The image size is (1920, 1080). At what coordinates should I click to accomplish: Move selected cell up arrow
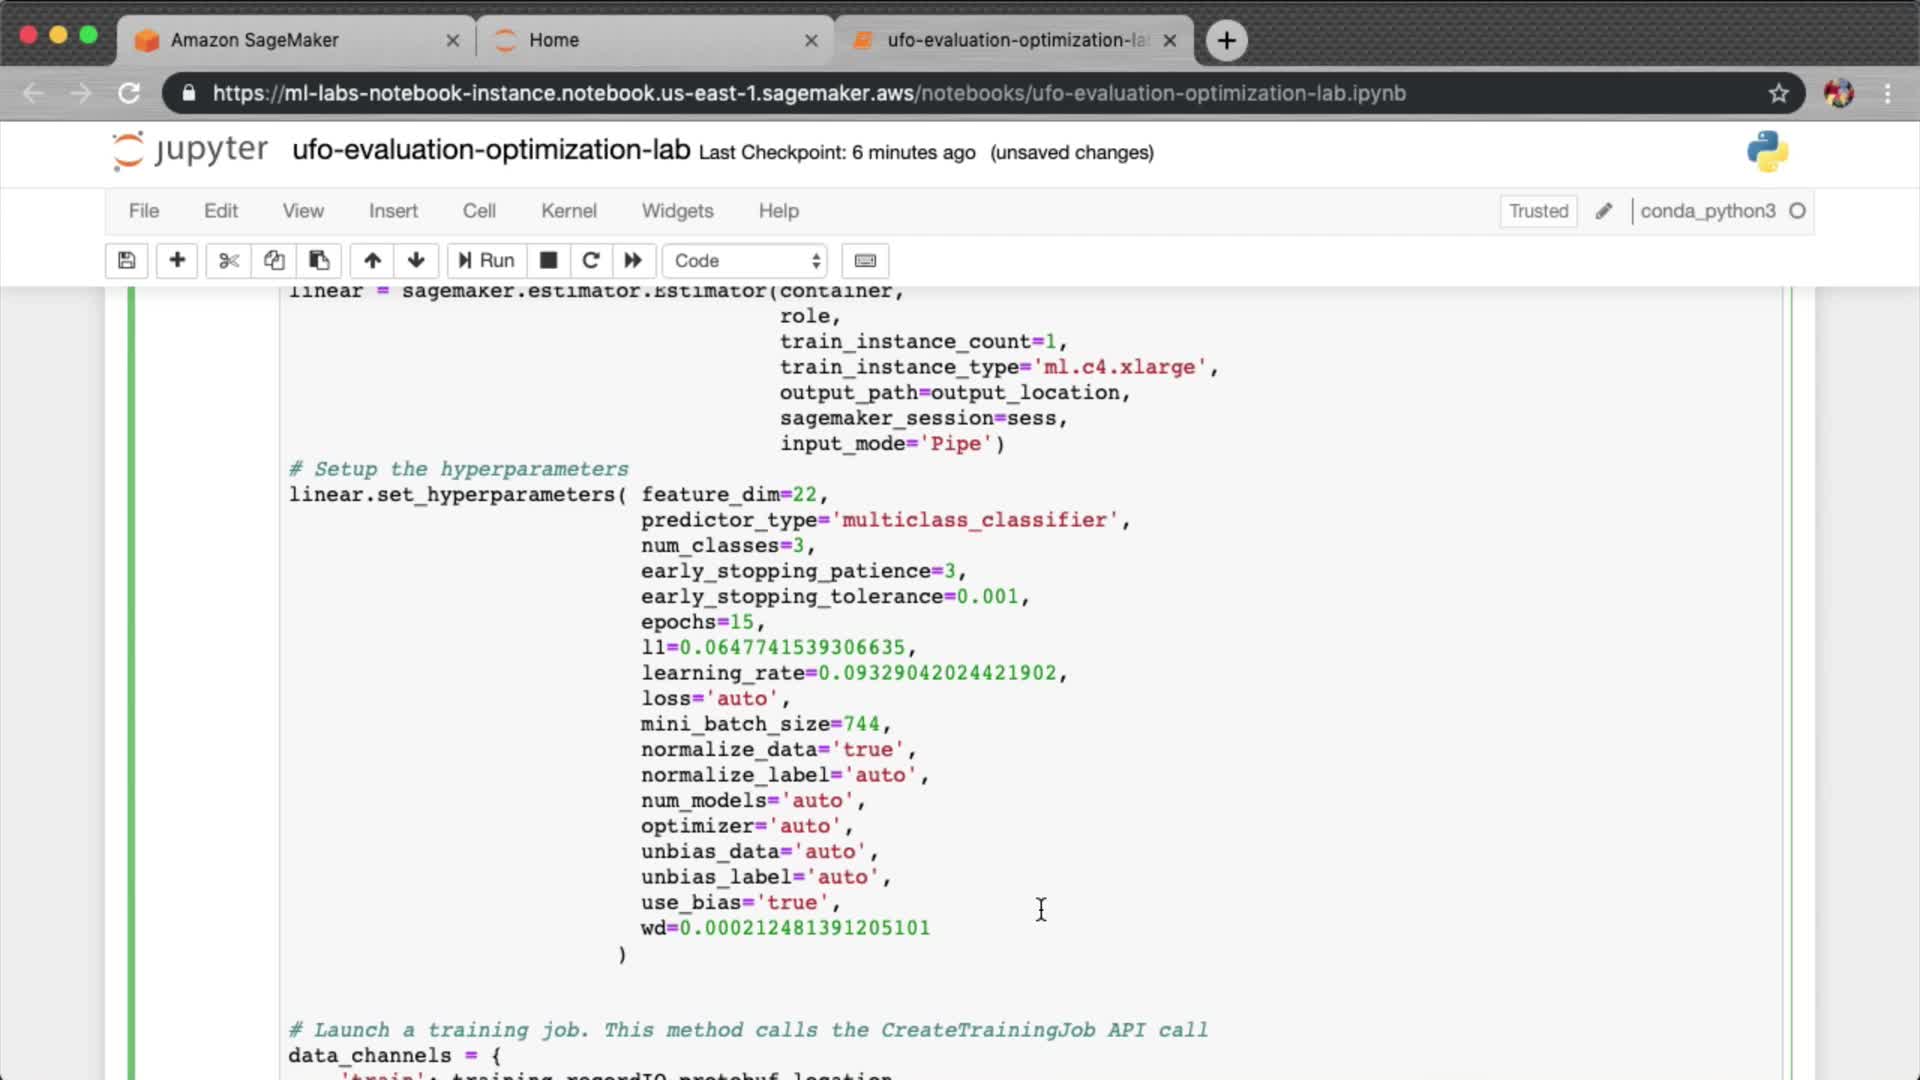[372, 260]
